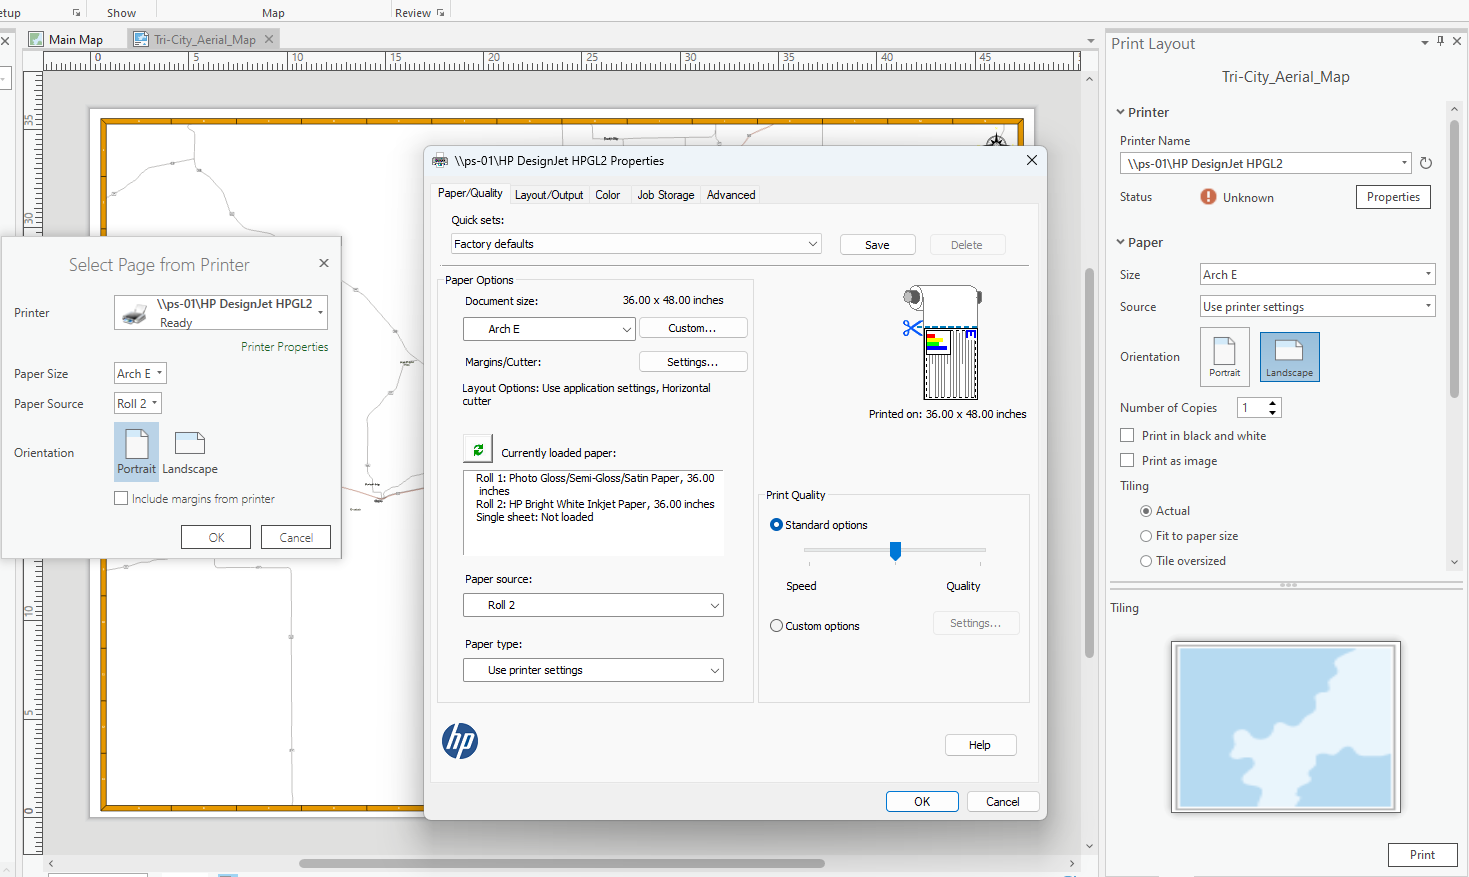Click OK in Select Page dialog
This screenshot has height=877, width=1469.
pyautogui.click(x=216, y=537)
